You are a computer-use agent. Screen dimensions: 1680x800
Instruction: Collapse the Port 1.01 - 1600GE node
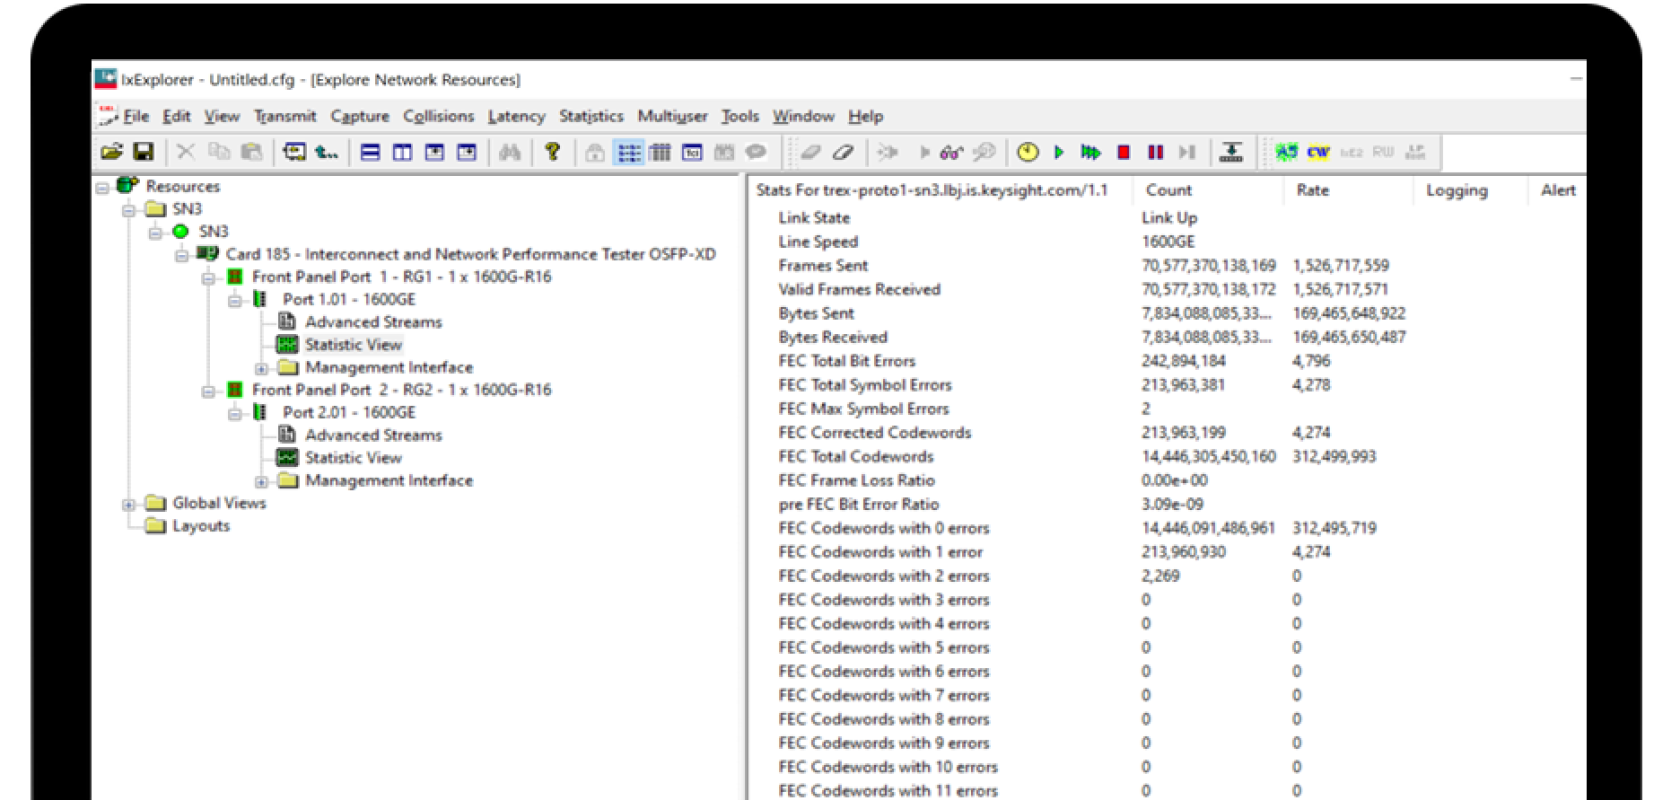[235, 300]
